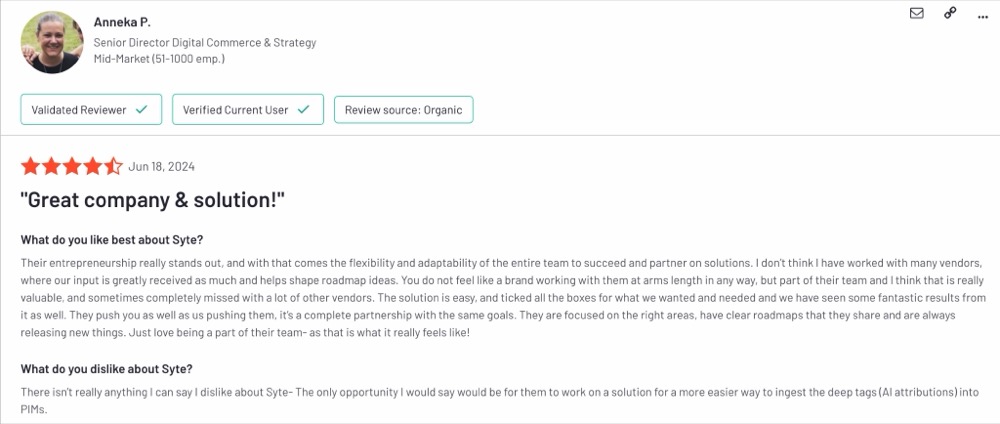
Task: Copy review link via chain icon
Action: pos(950,13)
